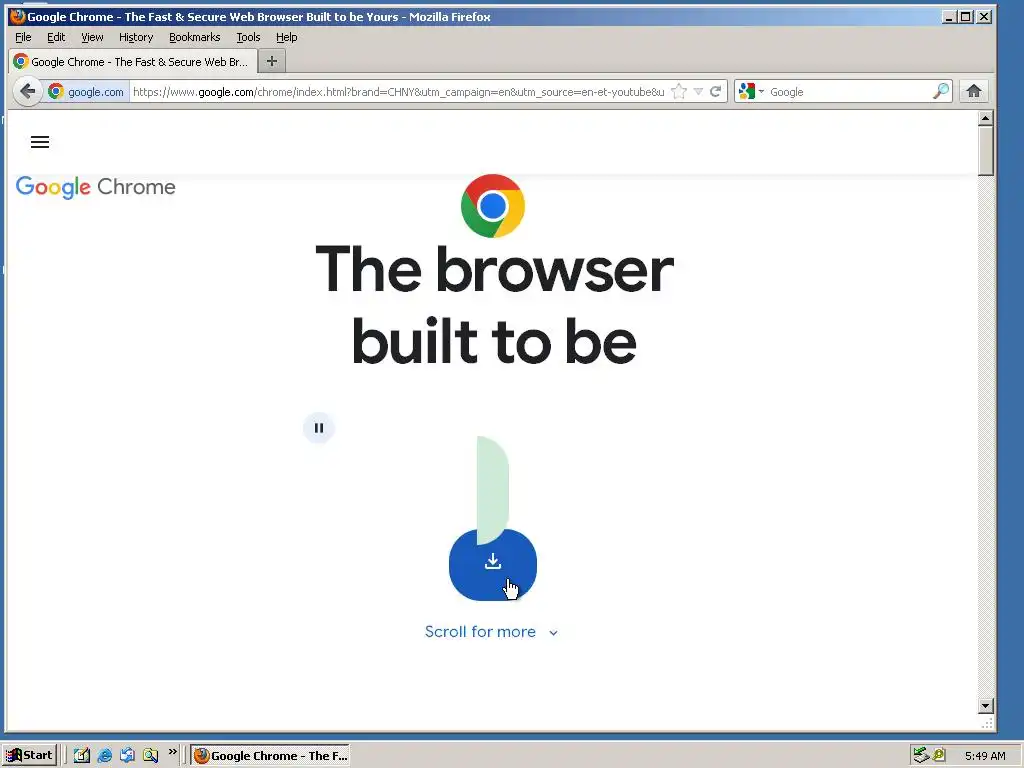Open the View menu

pos(92,37)
